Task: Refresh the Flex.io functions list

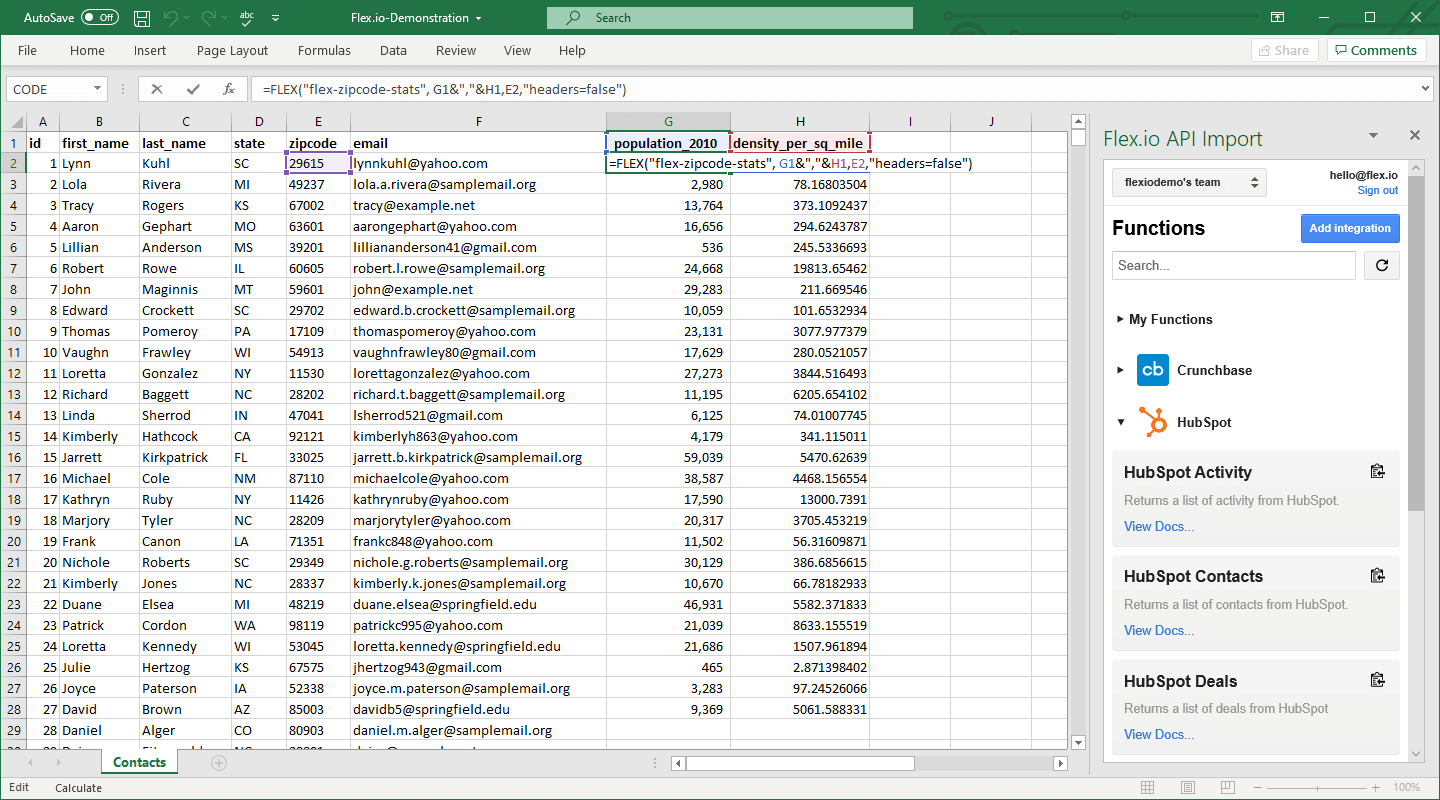Action: (1382, 265)
